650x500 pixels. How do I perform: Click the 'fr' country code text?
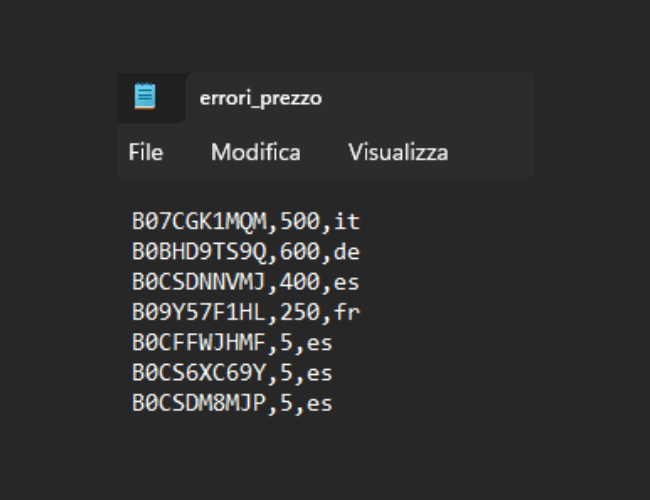347,312
